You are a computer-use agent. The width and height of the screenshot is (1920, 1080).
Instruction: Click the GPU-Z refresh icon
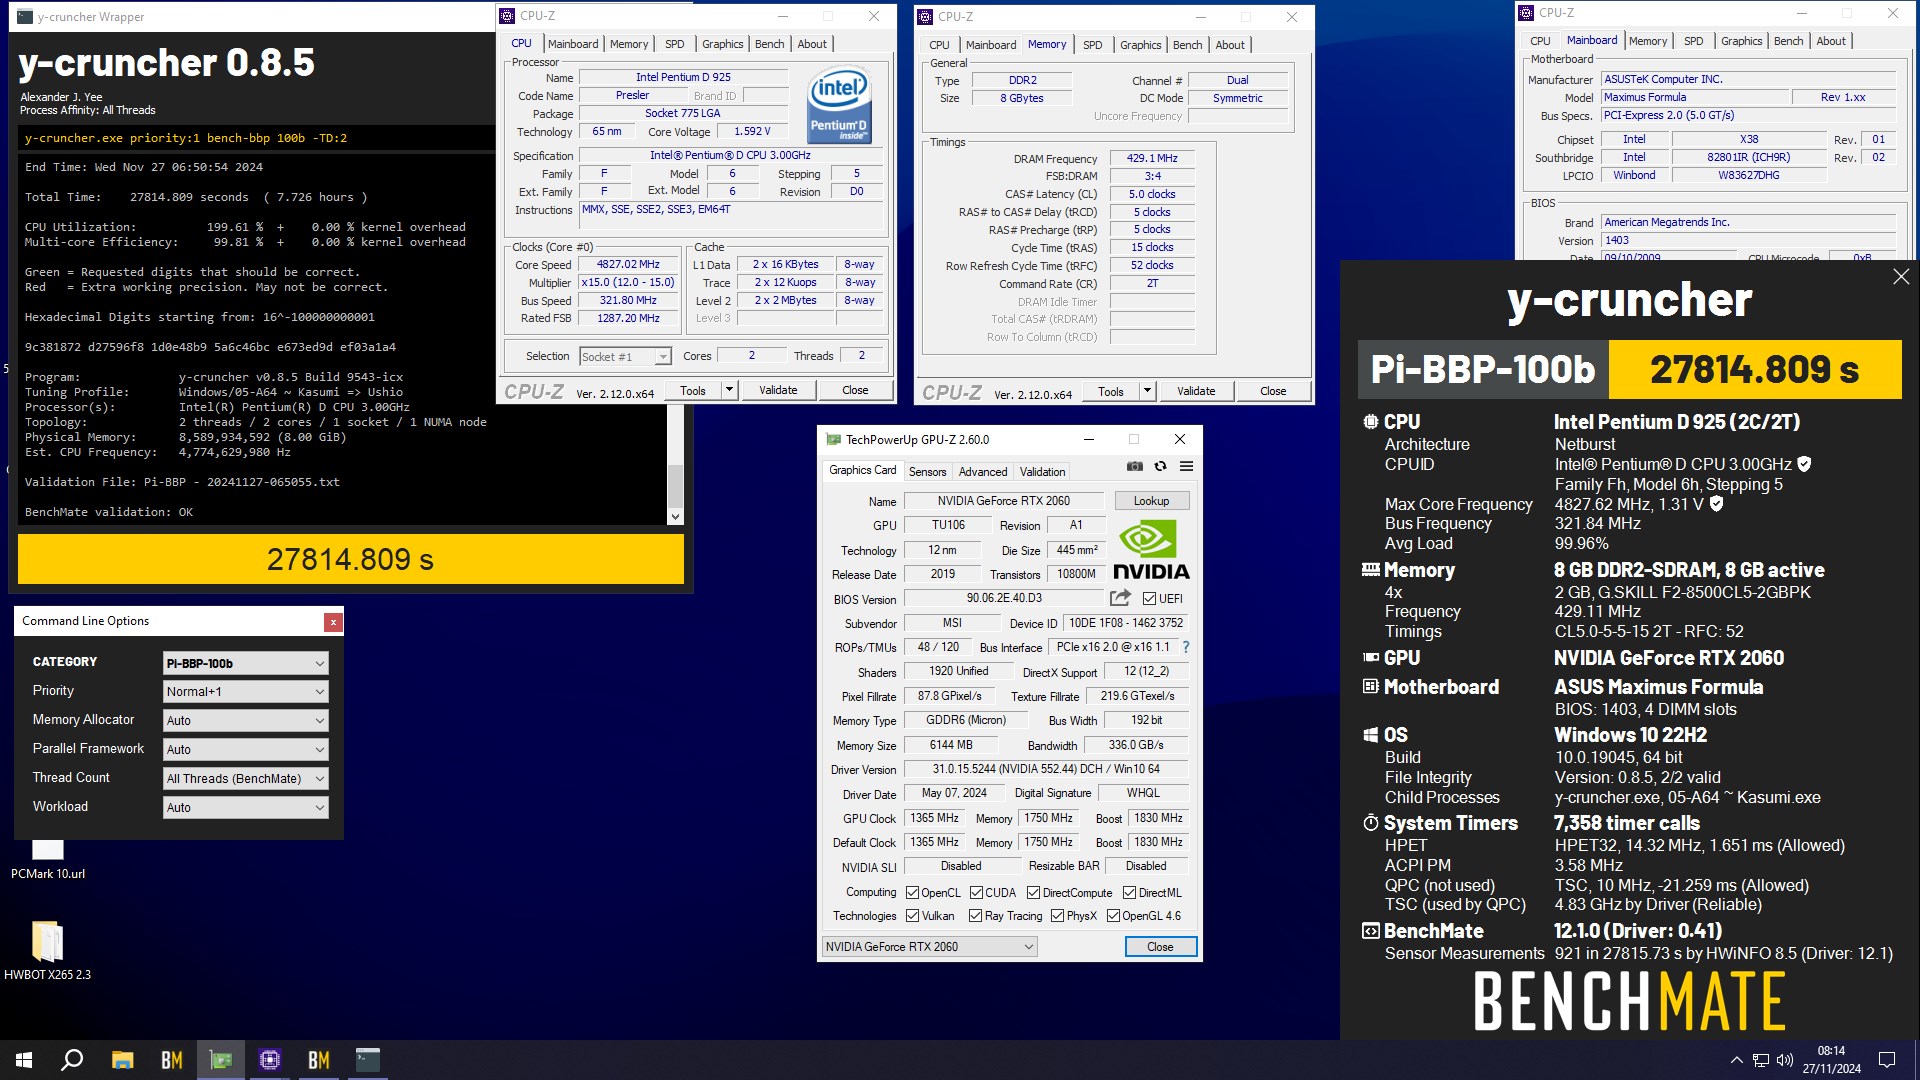(x=1160, y=466)
